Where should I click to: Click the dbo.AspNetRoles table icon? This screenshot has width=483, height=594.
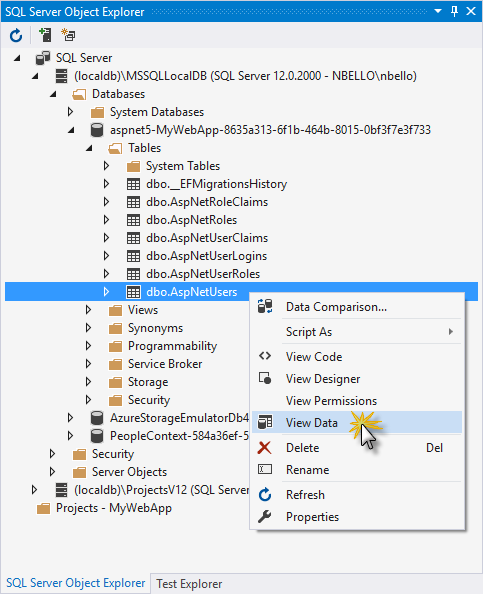133,220
